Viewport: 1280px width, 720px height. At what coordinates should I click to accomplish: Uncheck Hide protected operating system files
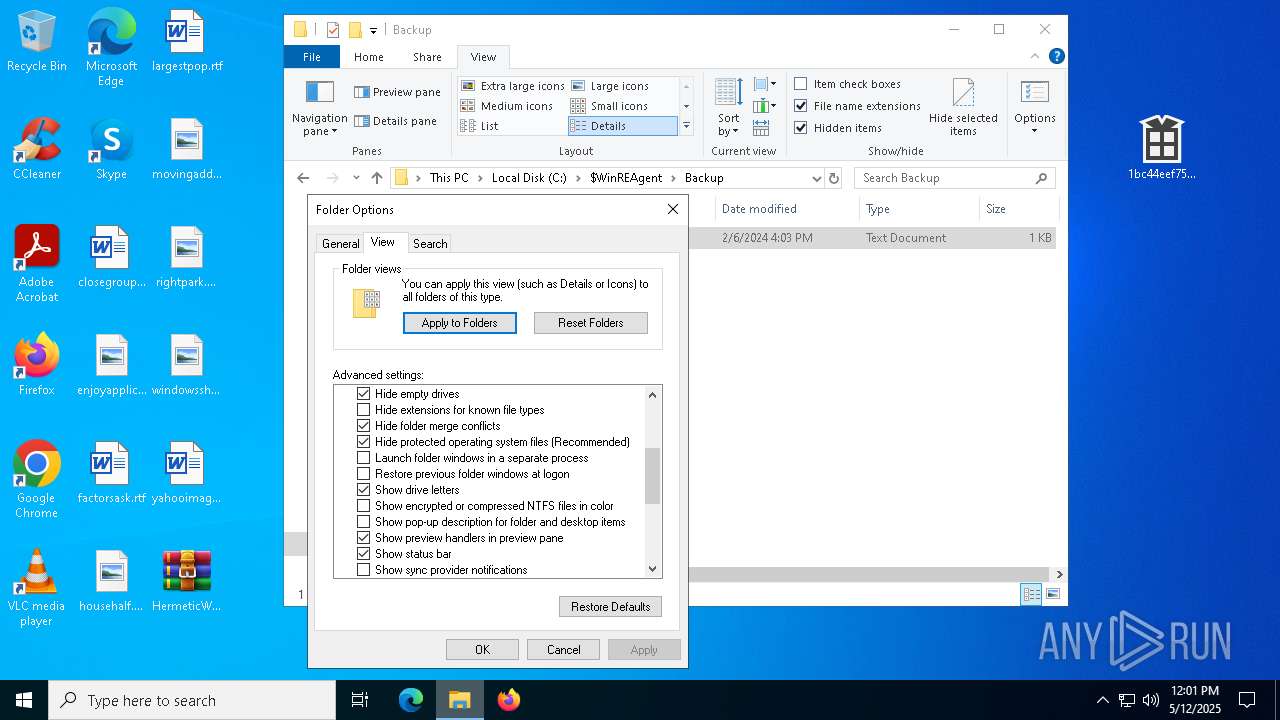(364, 442)
